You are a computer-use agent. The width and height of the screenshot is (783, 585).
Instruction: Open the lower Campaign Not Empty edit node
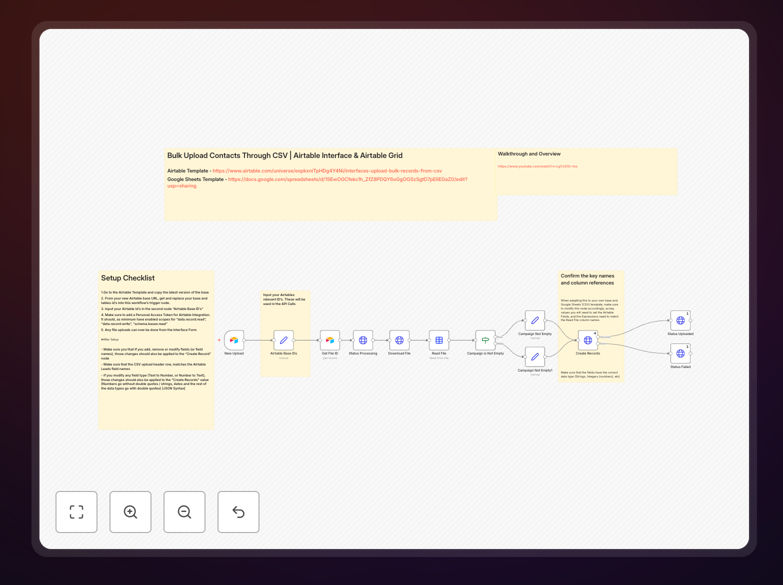click(535, 357)
